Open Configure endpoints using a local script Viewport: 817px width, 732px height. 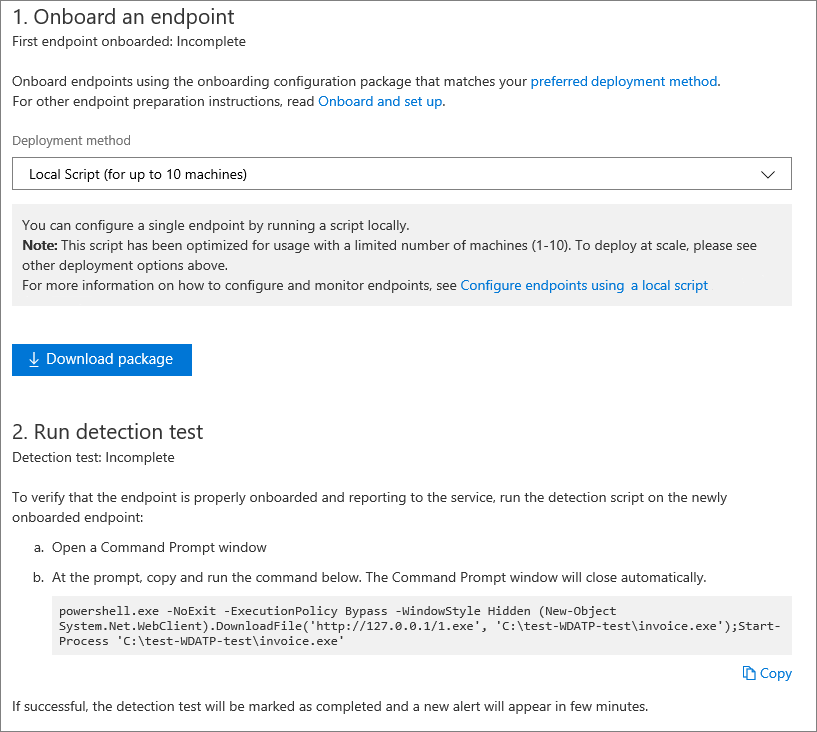(x=584, y=285)
